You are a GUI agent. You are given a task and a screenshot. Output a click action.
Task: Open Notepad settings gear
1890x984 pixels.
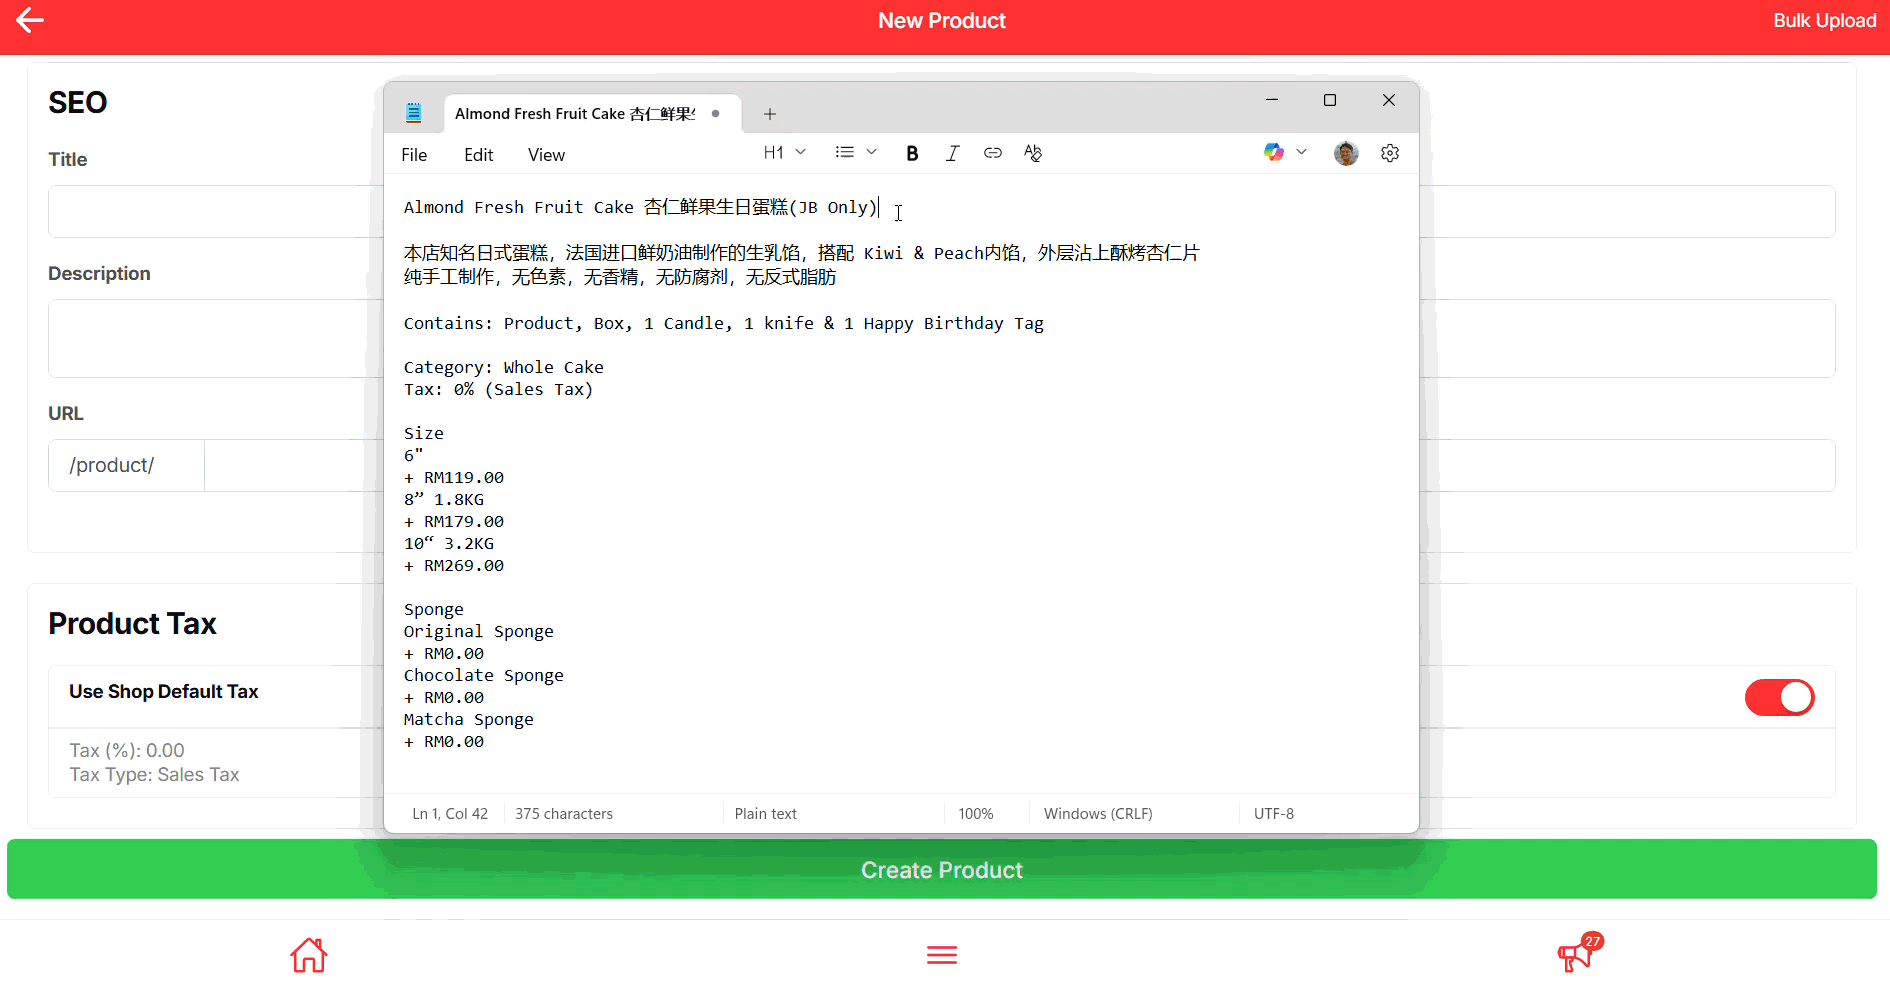1390,153
